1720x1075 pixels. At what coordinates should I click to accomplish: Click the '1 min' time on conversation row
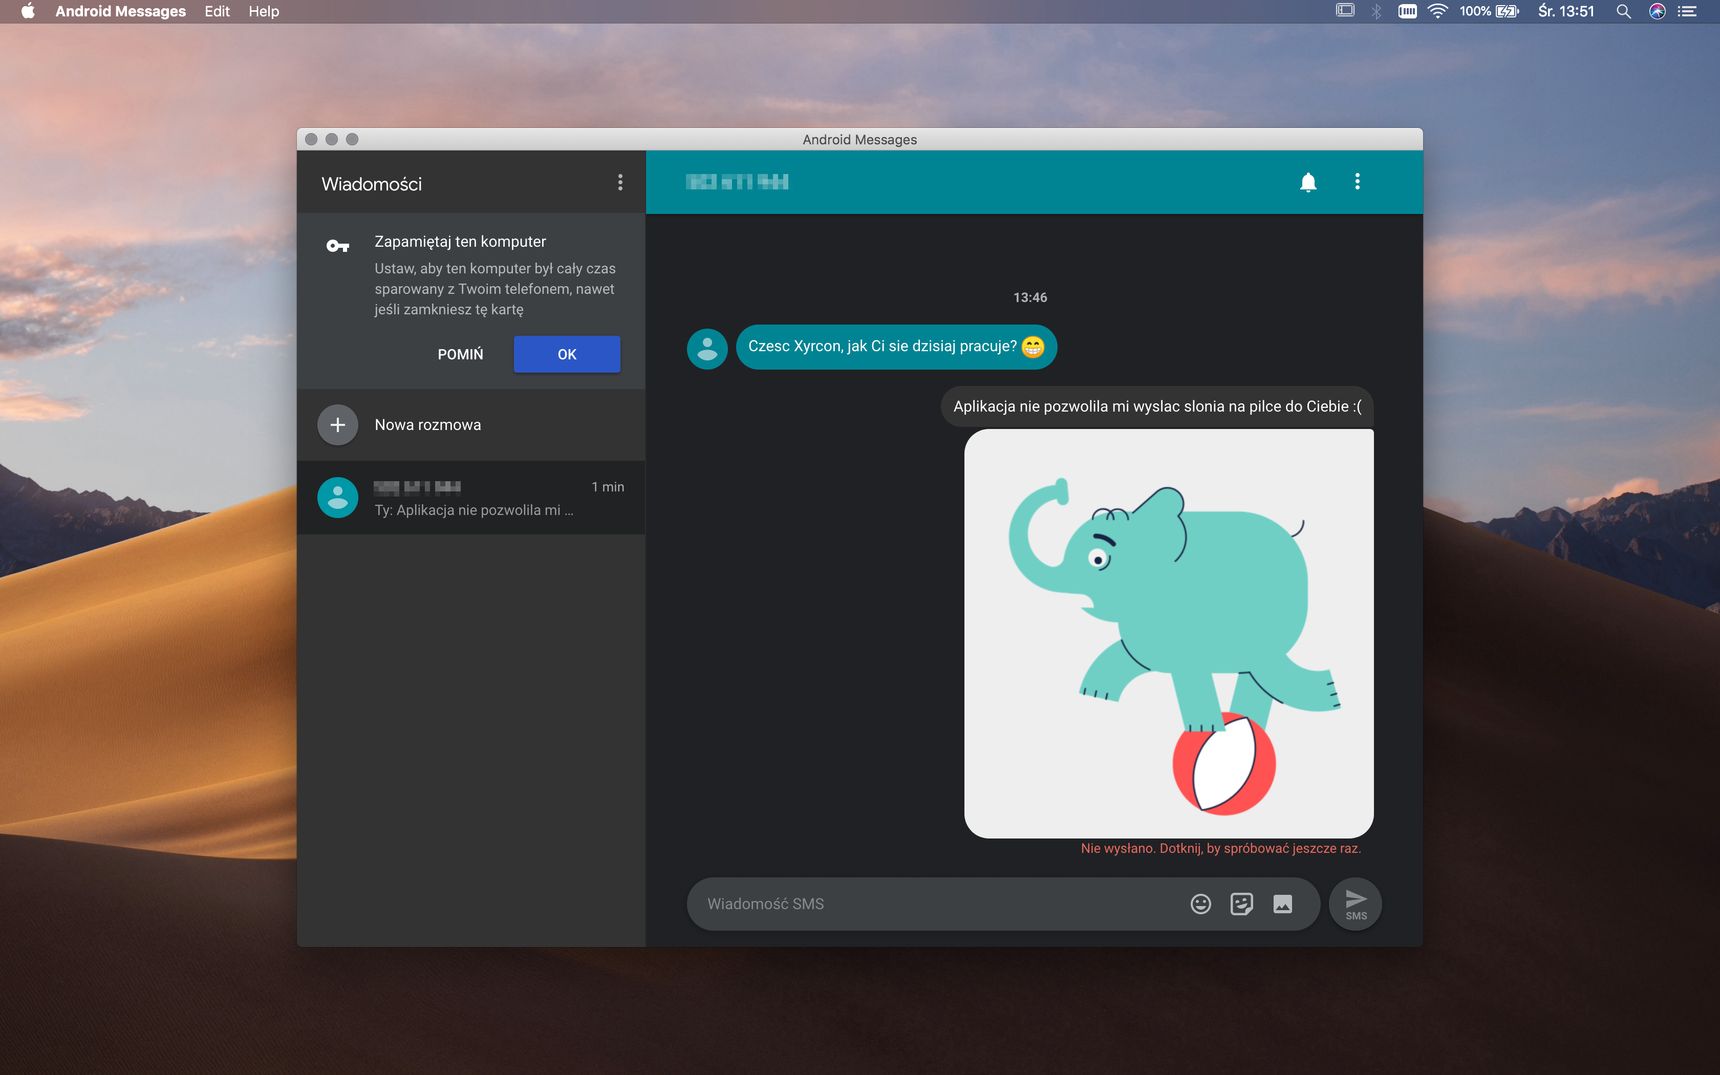coord(608,487)
